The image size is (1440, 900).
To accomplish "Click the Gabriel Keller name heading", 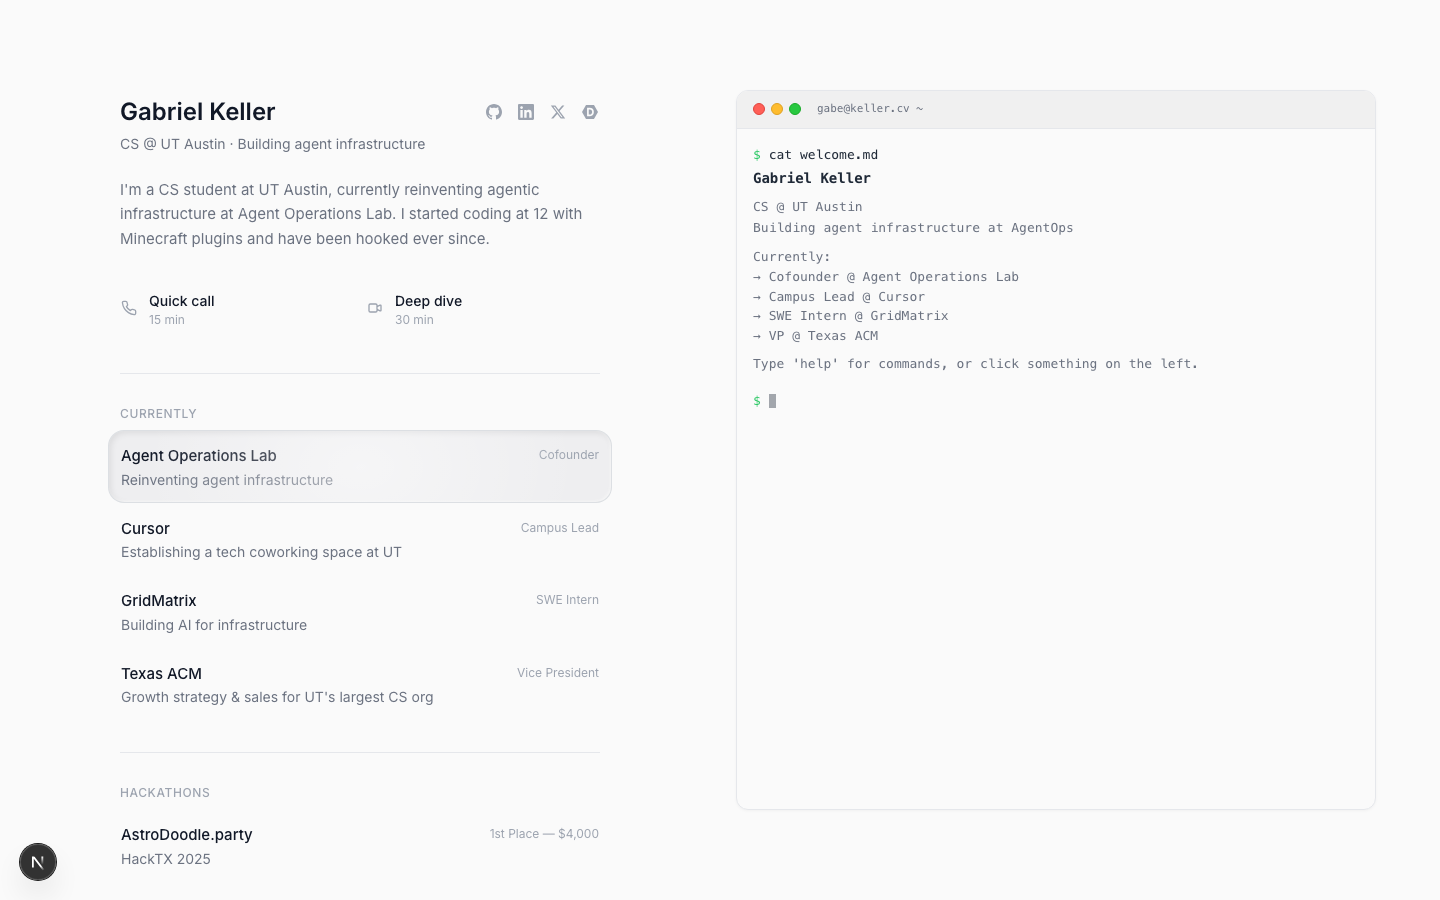I will click(198, 112).
